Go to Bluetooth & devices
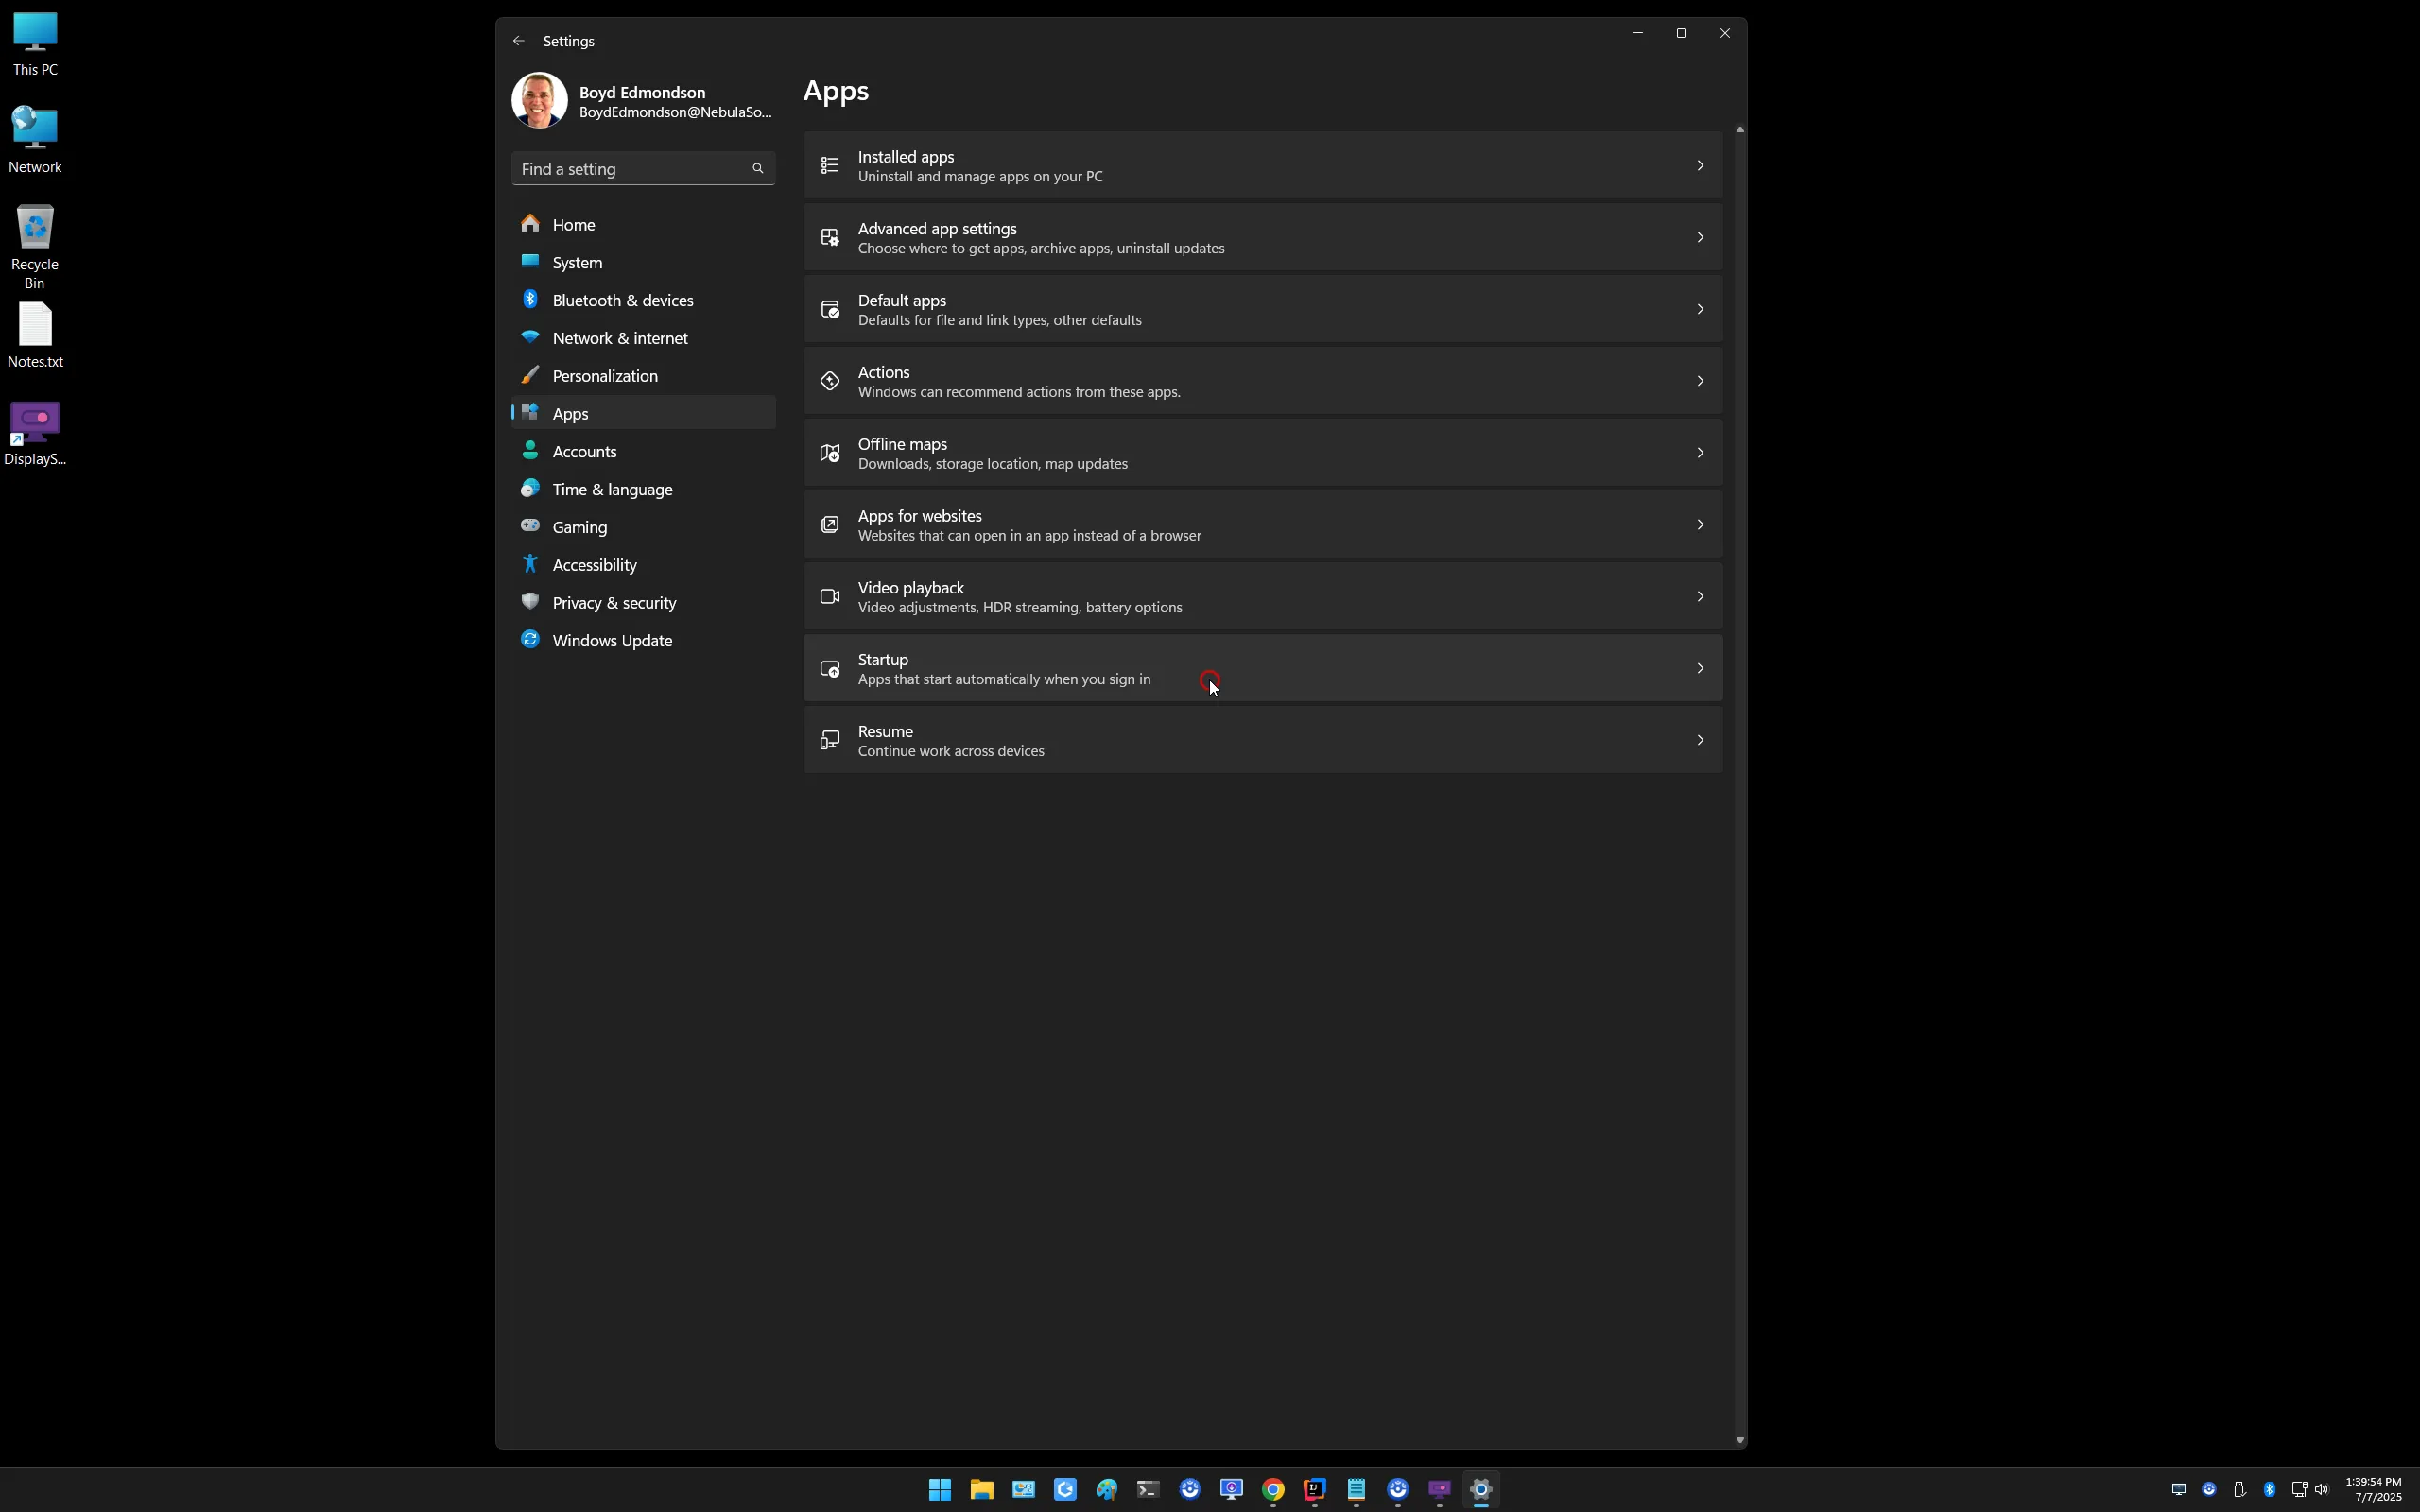Image resolution: width=2420 pixels, height=1512 pixels. (x=643, y=301)
